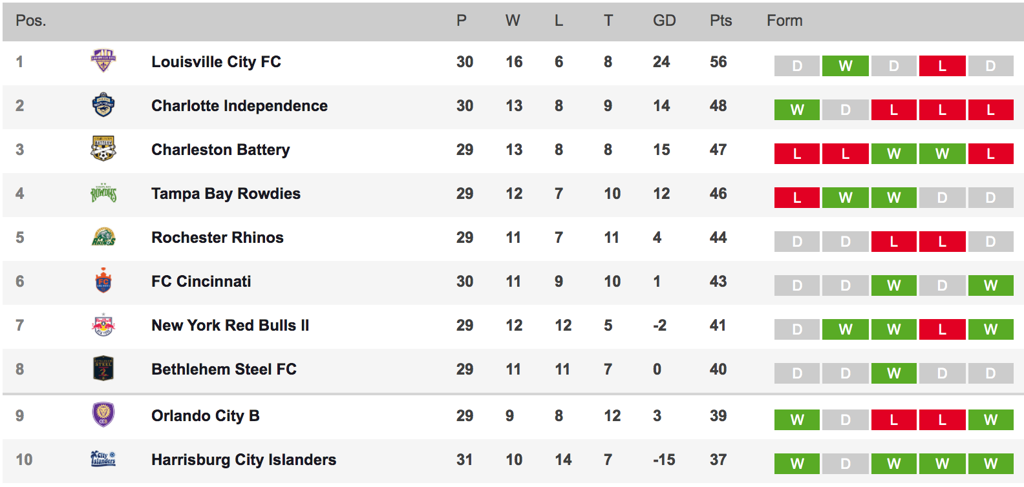Image resolution: width=1024 pixels, height=487 pixels.
Task: Click the Charlotte Independence team logo
Action: [x=103, y=106]
